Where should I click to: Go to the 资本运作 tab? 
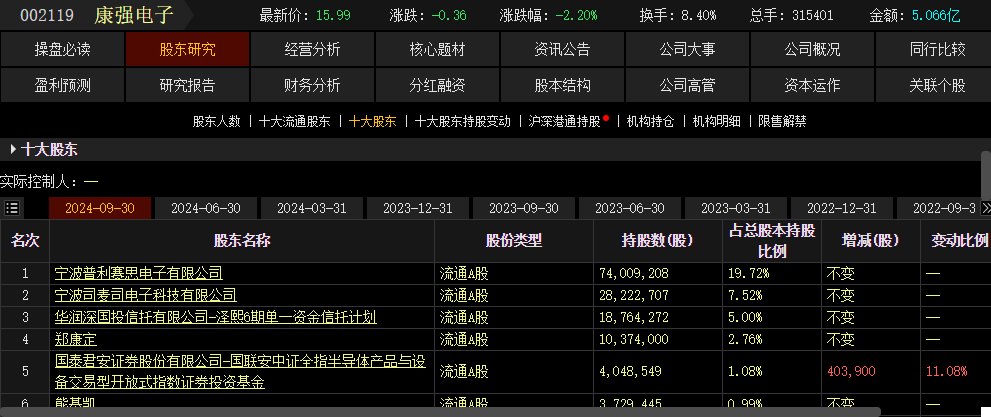tap(813, 85)
